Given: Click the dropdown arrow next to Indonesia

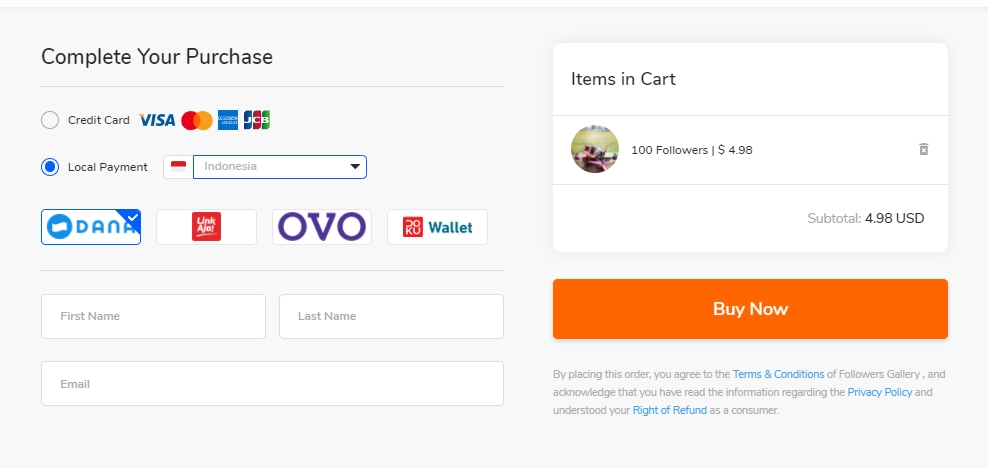Looking at the screenshot, I should pos(355,167).
